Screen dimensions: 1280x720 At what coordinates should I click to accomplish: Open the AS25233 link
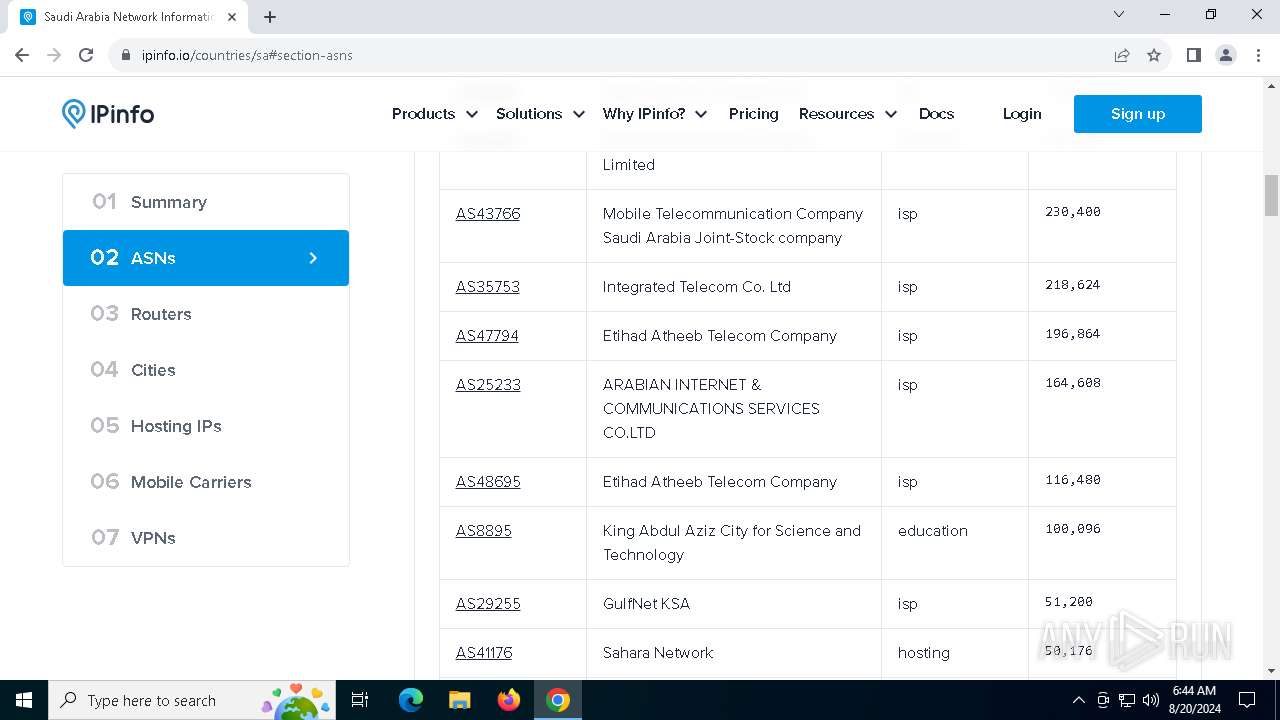[488, 385]
